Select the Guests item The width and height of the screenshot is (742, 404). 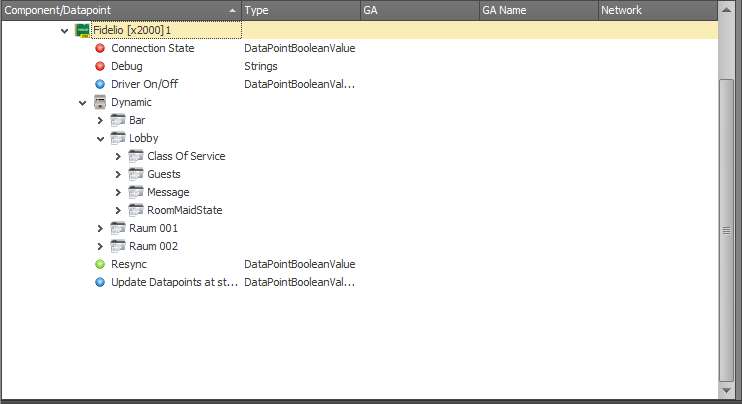point(164,174)
